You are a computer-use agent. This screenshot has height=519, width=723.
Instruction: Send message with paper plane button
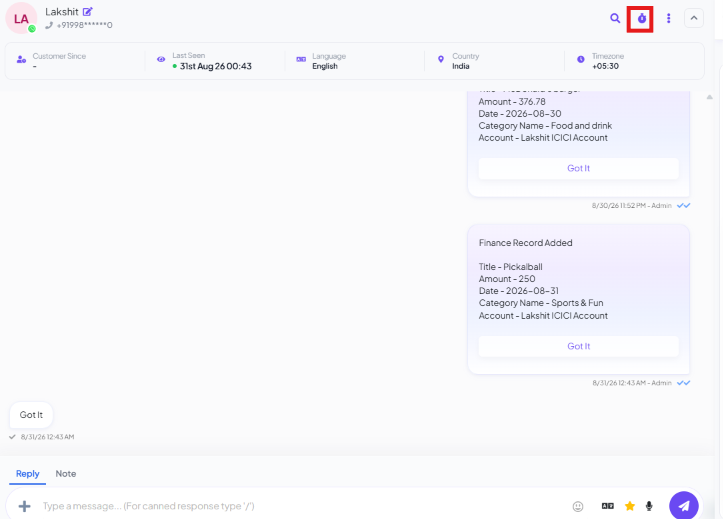[x=684, y=506]
